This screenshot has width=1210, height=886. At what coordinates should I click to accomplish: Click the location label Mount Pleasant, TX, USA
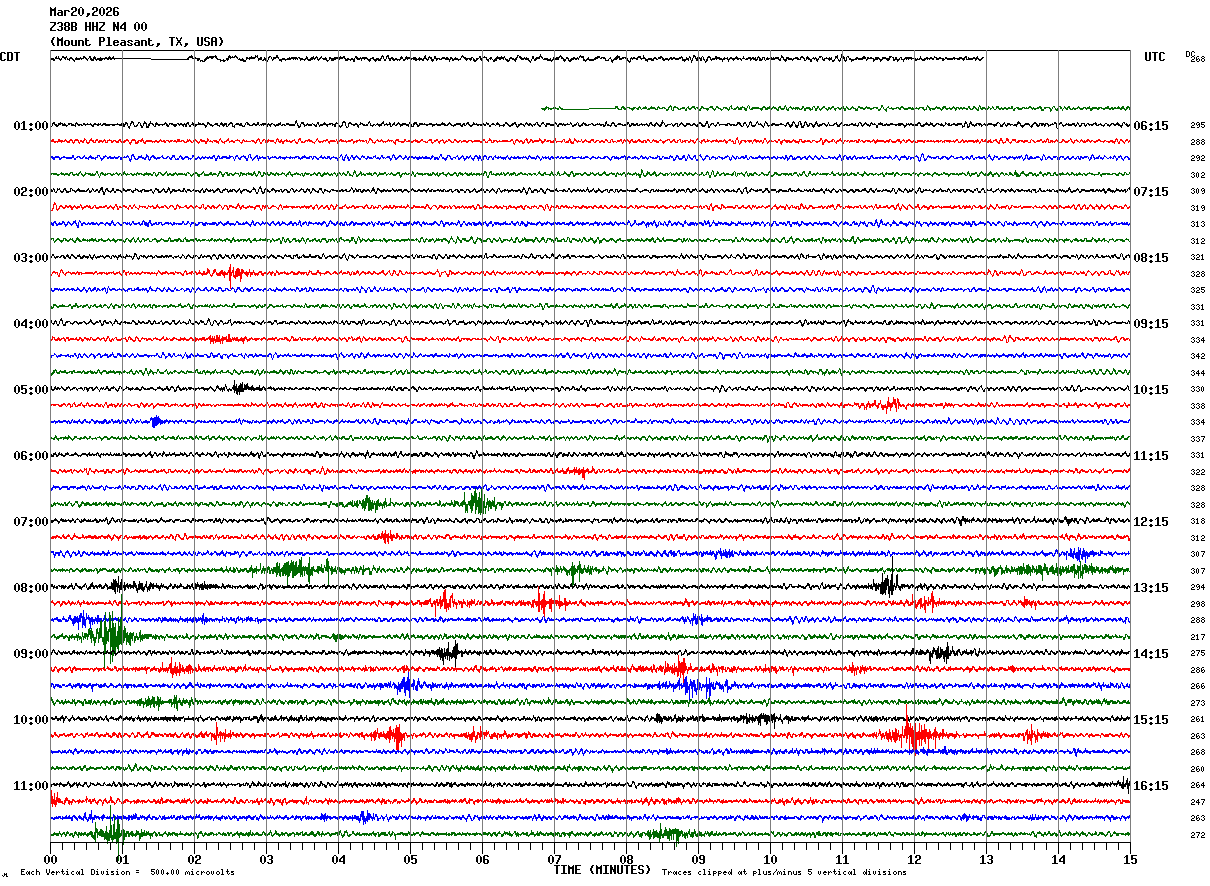[x=137, y=42]
